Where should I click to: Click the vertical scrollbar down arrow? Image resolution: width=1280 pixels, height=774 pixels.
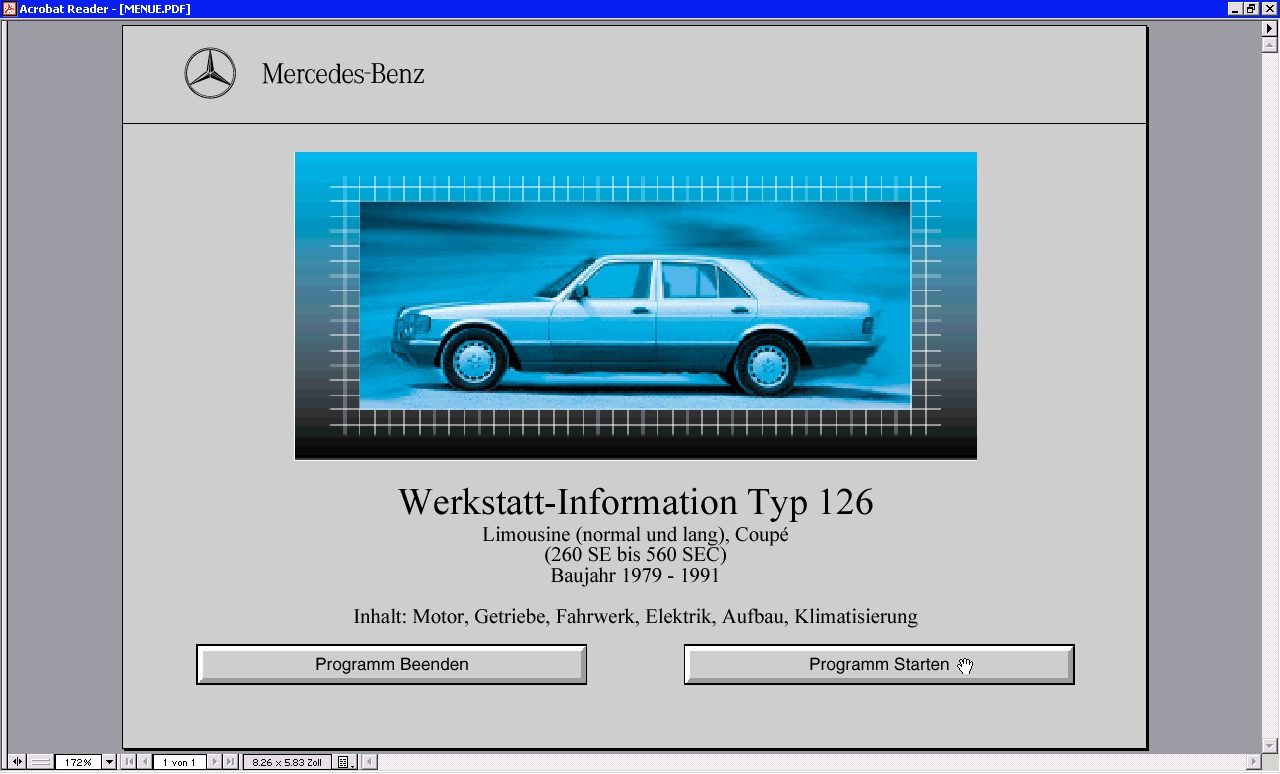pos(1271,746)
